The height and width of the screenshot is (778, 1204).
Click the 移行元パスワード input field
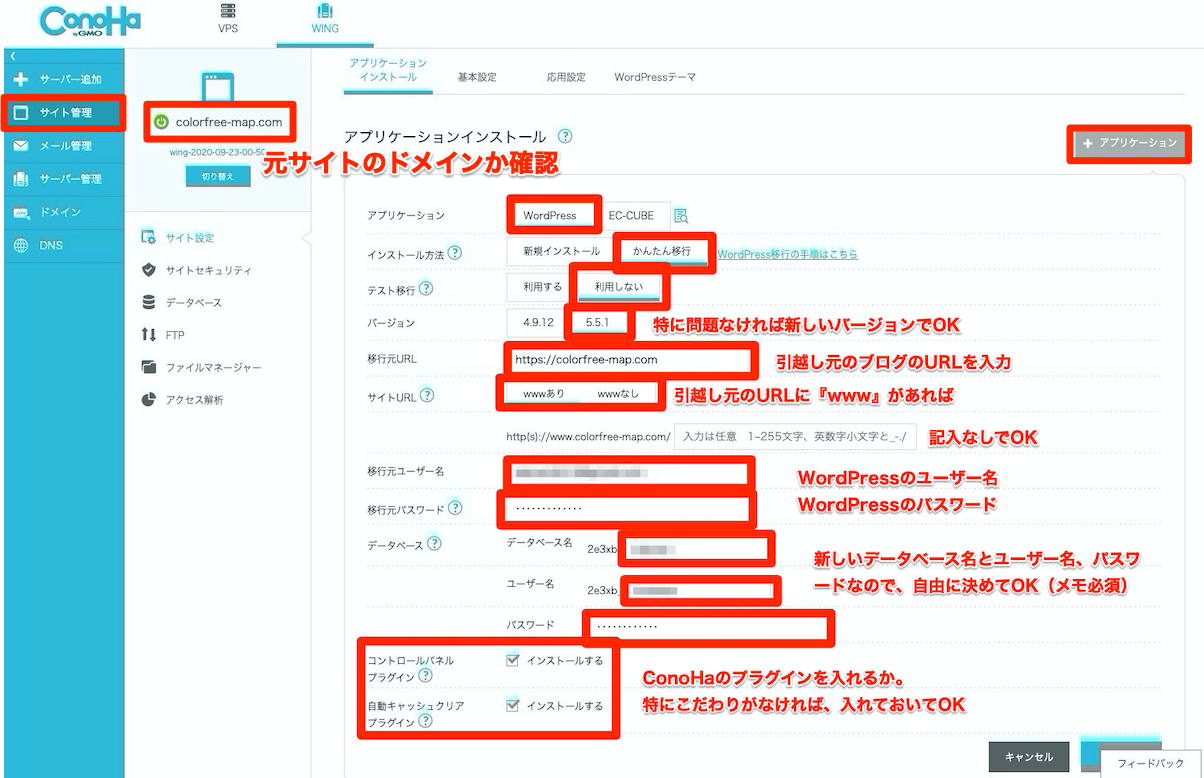628,508
